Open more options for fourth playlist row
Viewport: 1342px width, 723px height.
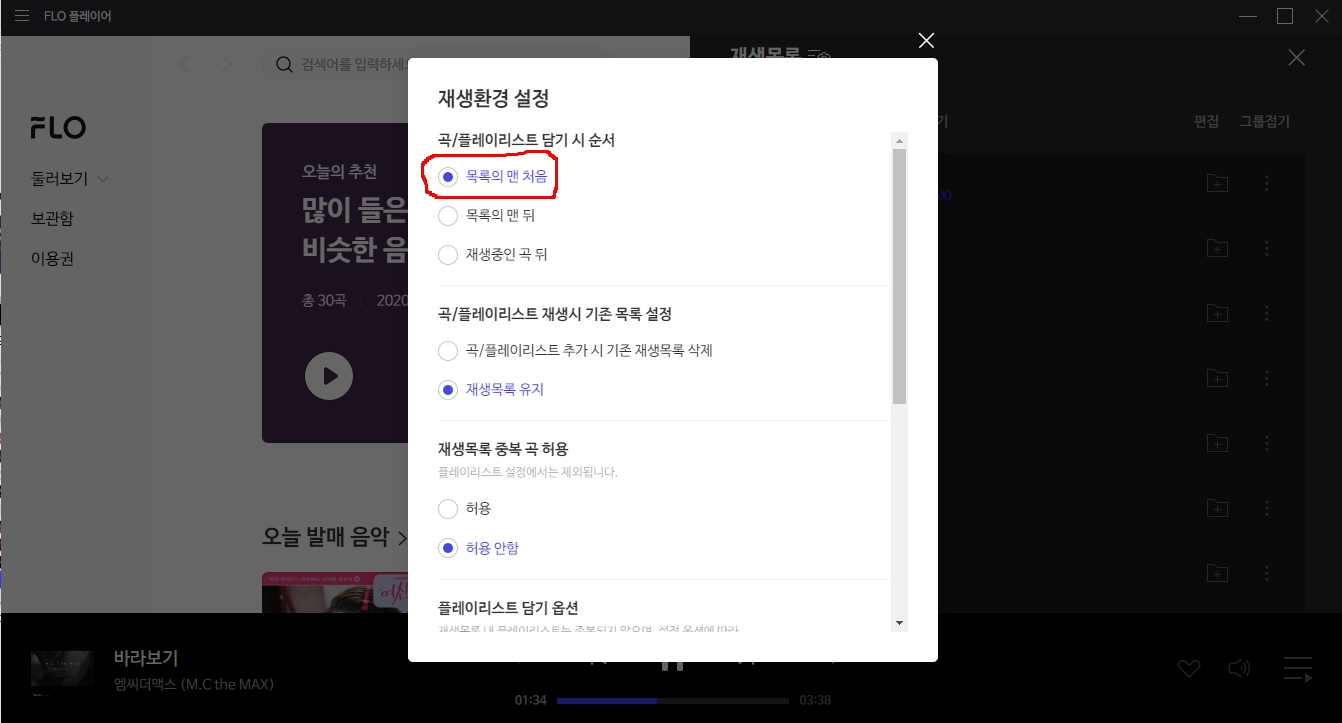(1267, 378)
